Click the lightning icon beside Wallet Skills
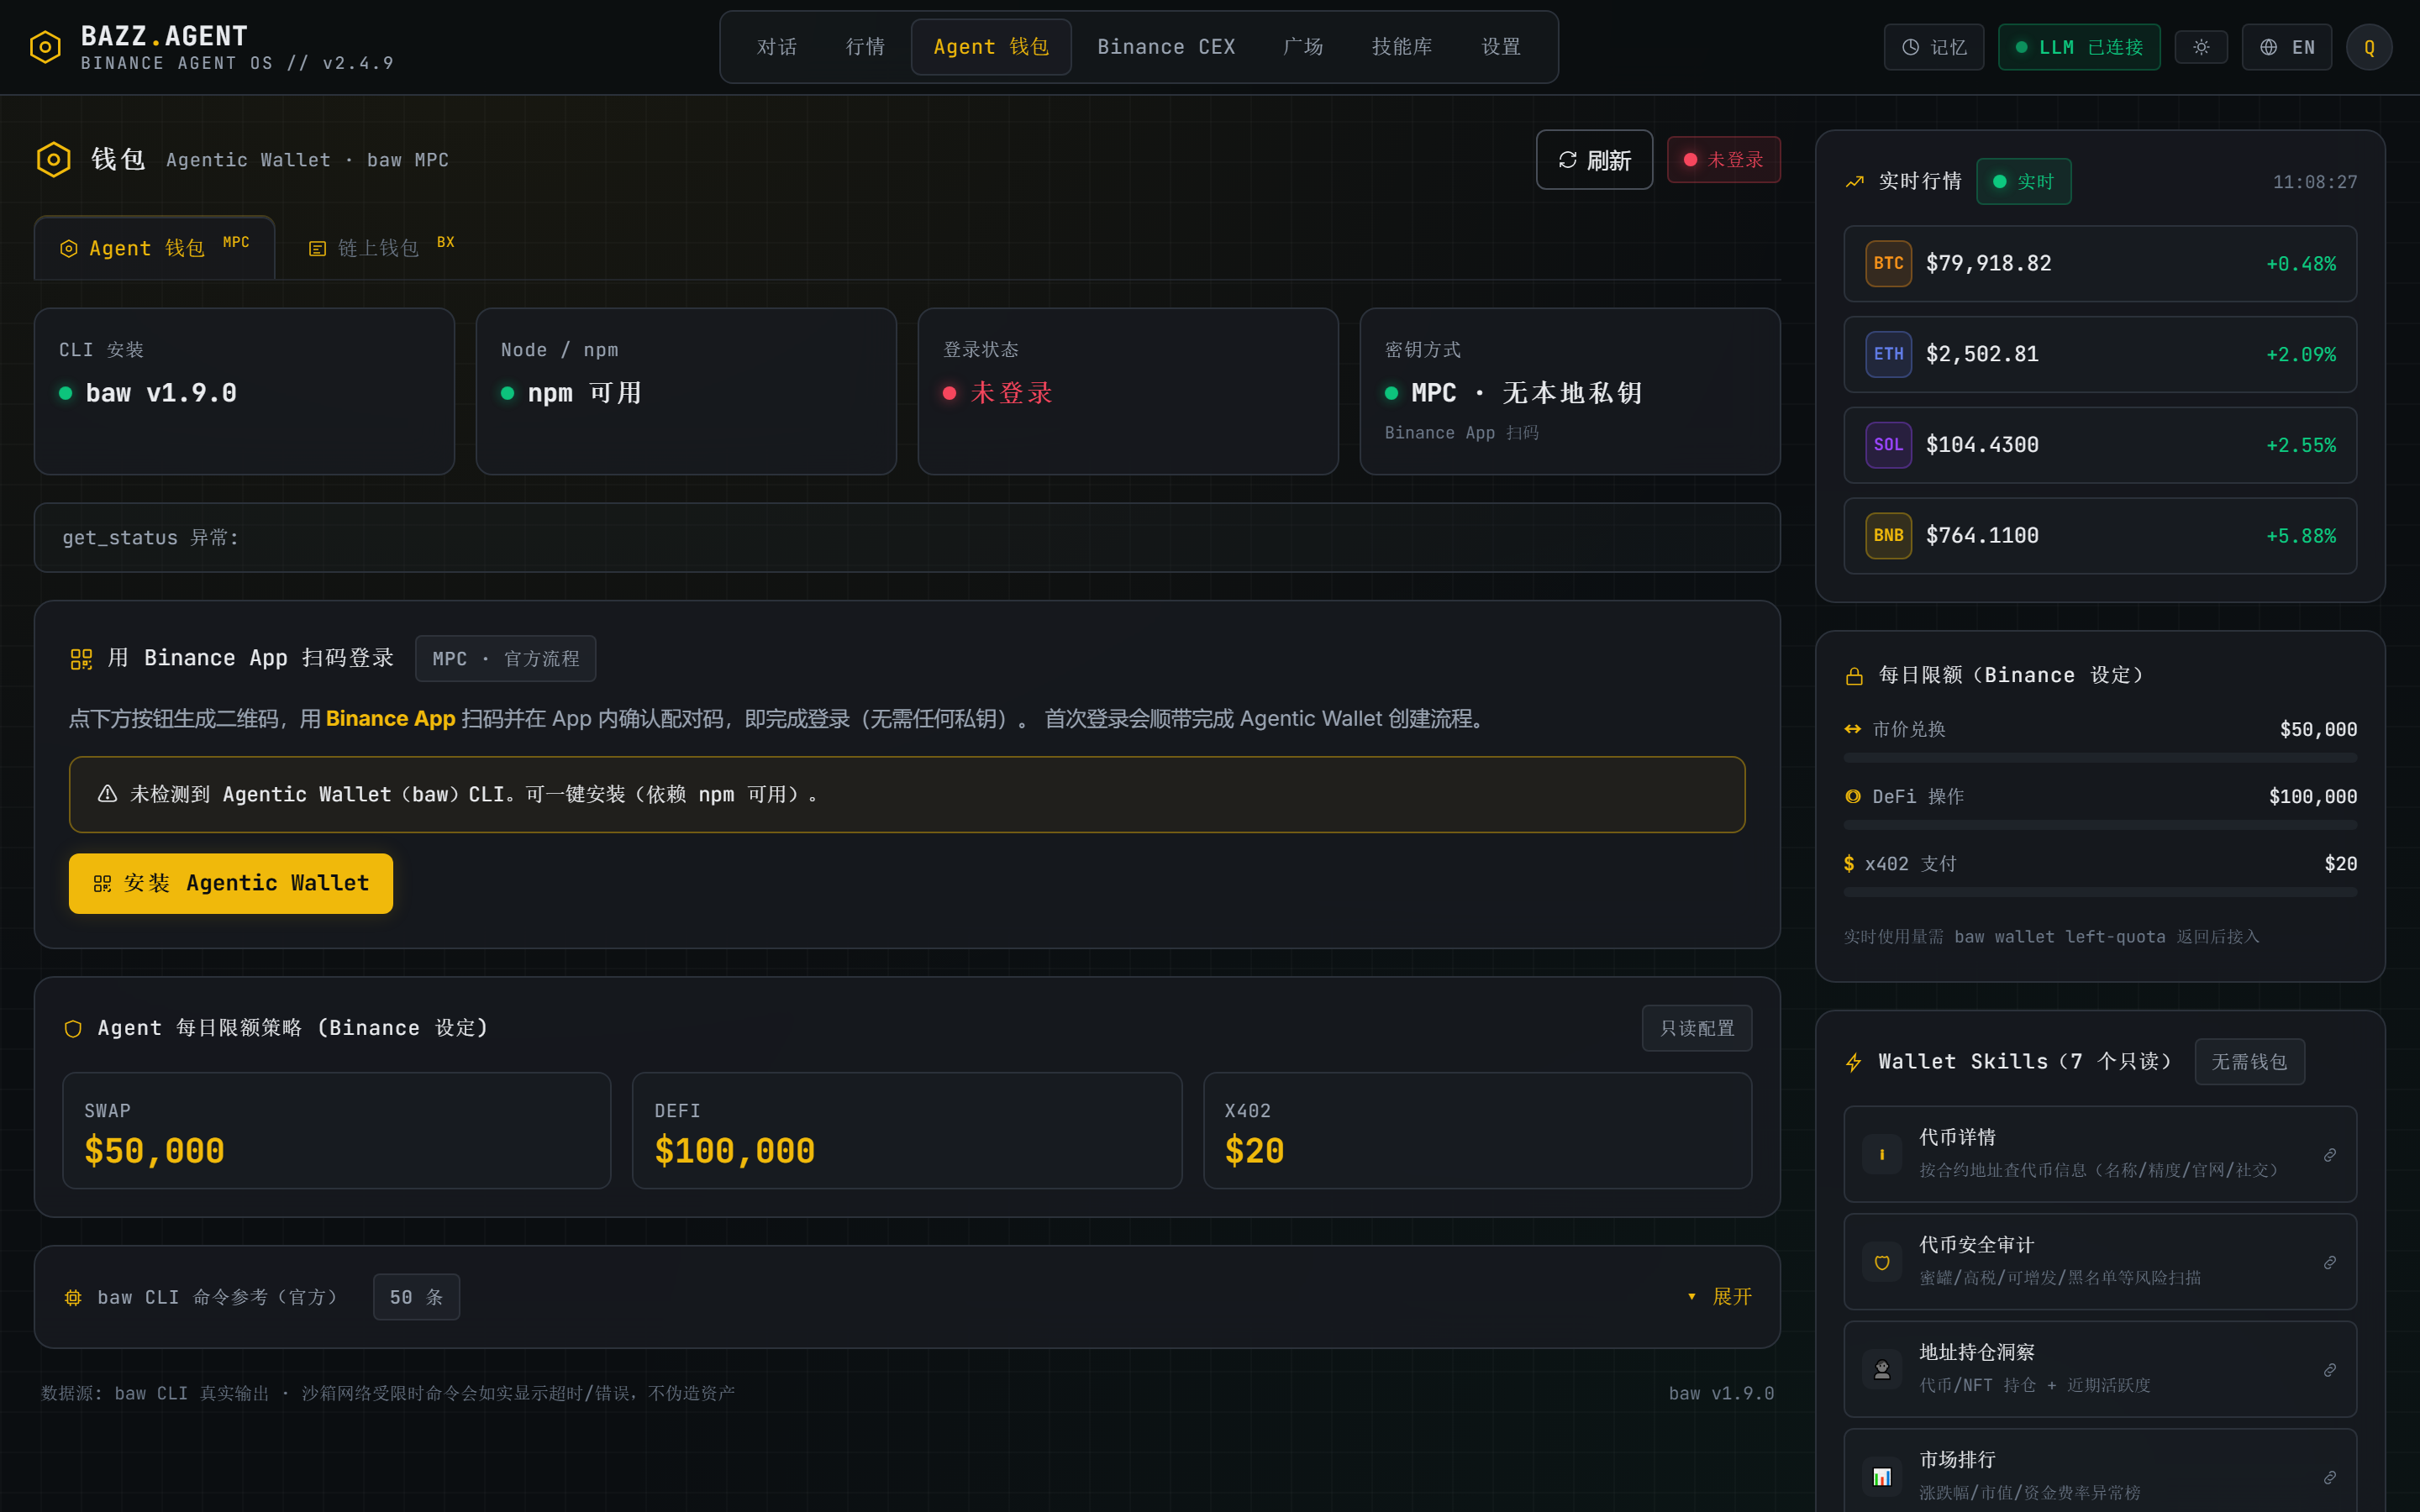Viewport: 2420px width, 1512px height. [x=1854, y=1062]
